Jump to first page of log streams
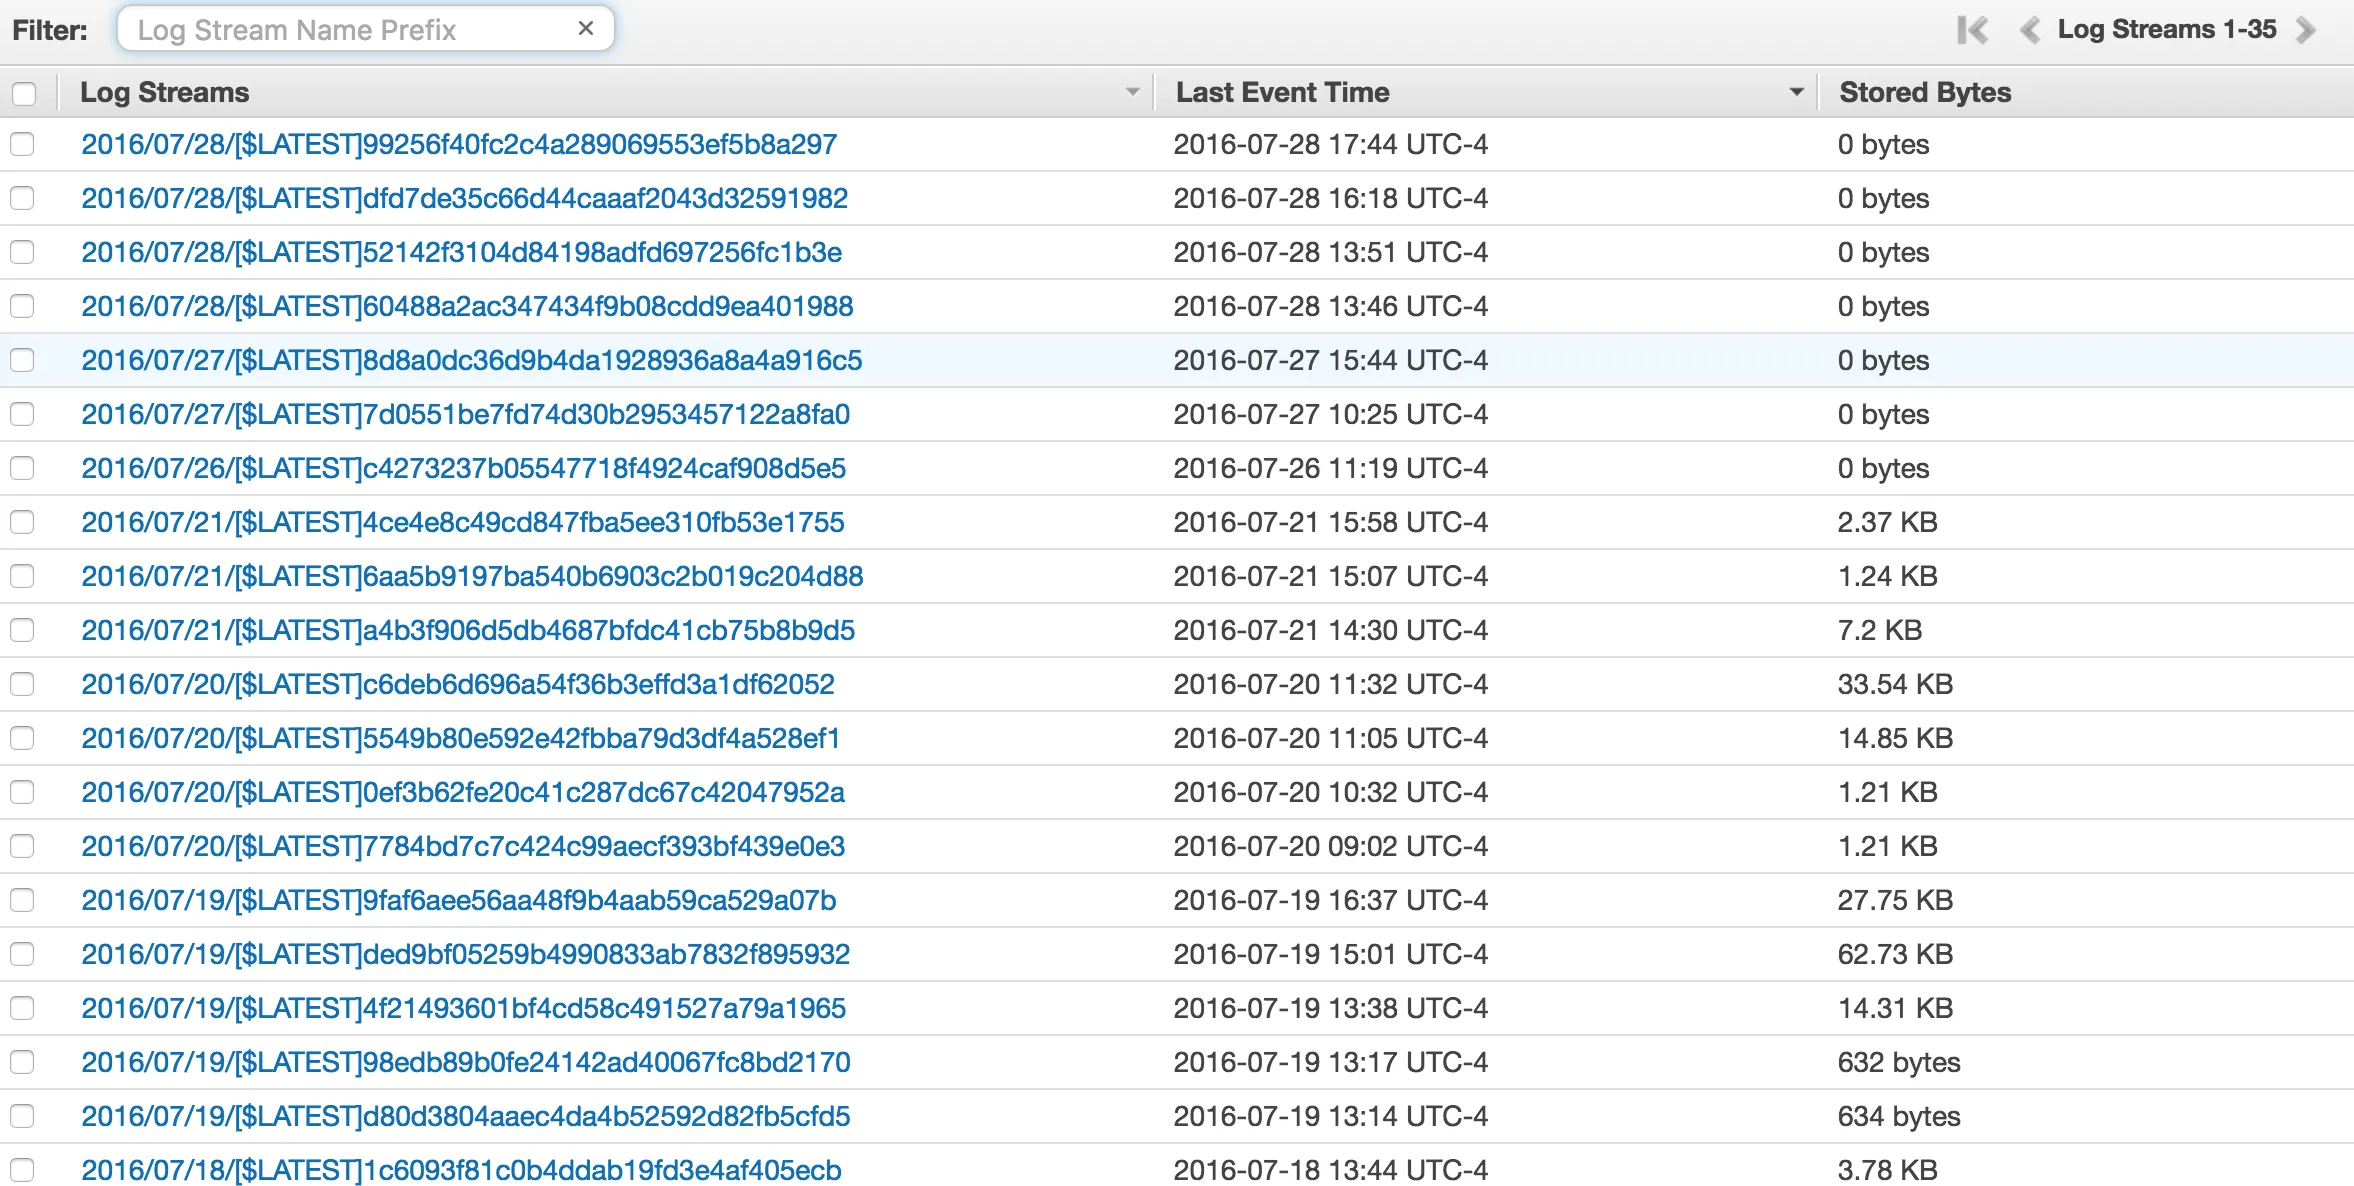This screenshot has width=2354, height=1186. point(1972,30)
